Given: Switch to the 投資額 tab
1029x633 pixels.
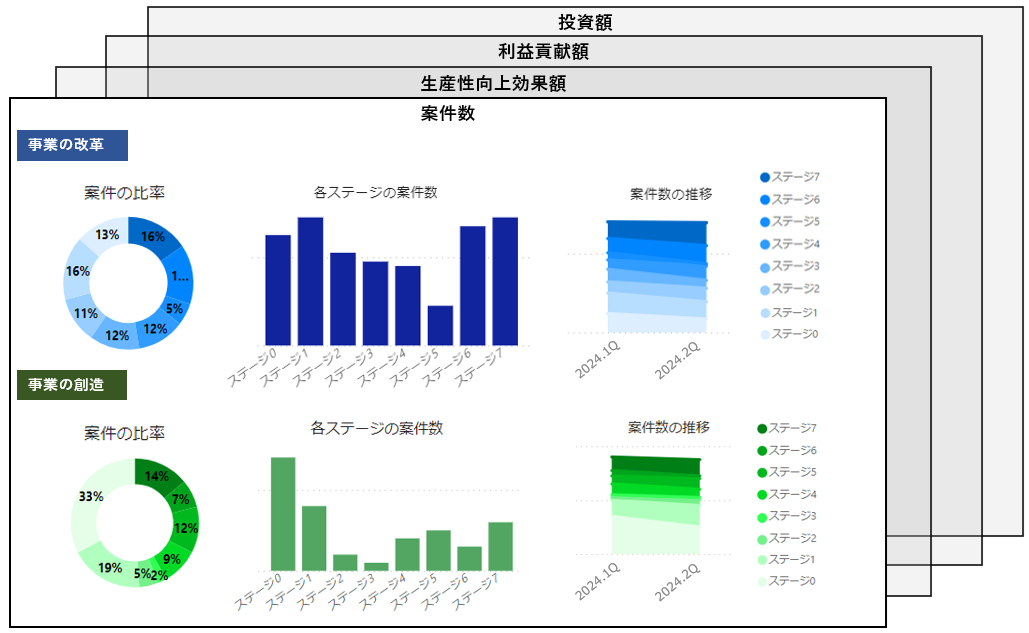Looking at the screenshot, I should click(585, 22).
